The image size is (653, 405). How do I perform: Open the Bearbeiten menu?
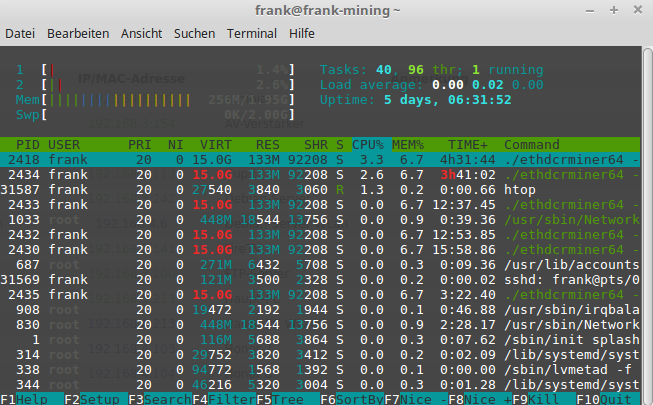pyautogui.click(x=78, y=33)
